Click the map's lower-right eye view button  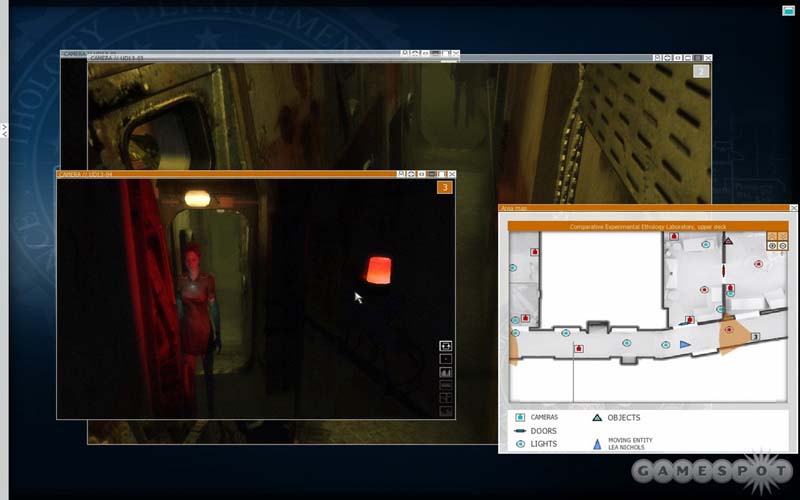click(783, 245)
